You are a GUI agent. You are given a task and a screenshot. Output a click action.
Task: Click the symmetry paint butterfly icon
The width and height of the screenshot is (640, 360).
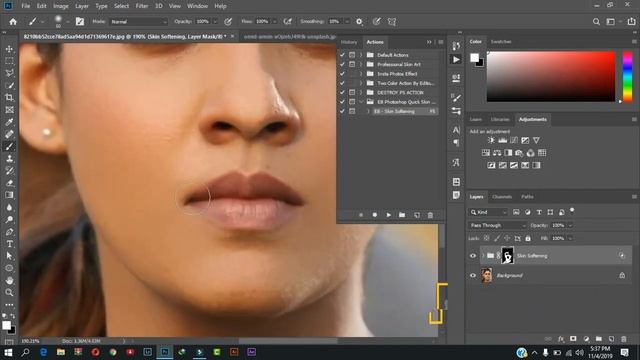tap(392, 22)
